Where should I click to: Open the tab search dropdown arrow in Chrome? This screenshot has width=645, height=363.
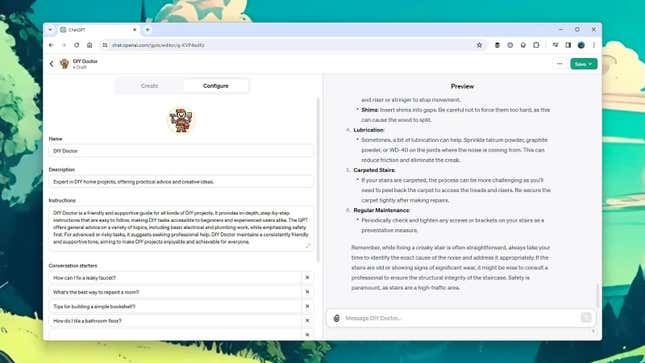[50, 30]
